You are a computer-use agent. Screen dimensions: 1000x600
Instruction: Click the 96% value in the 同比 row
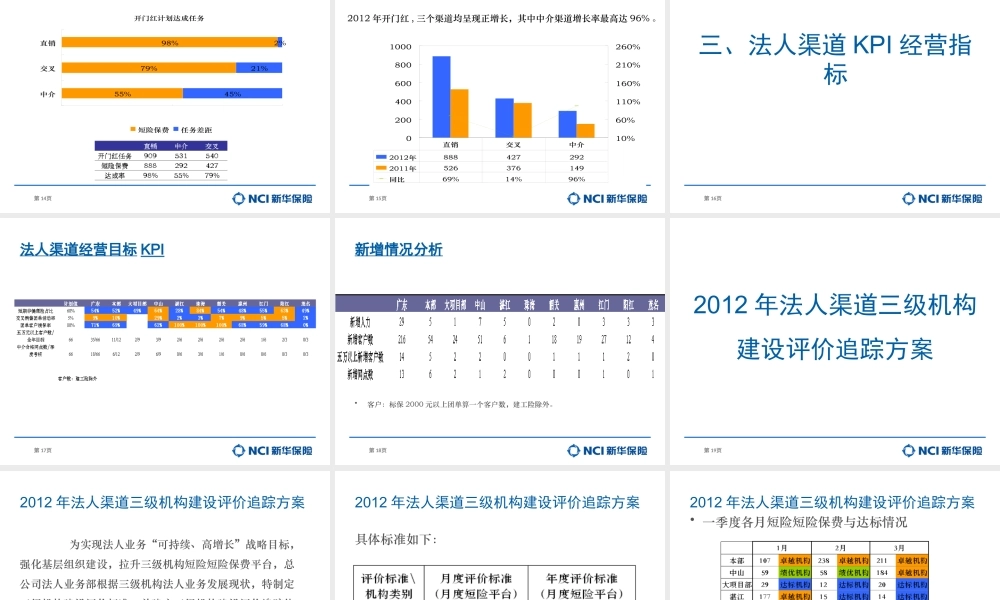pos(577,179)
